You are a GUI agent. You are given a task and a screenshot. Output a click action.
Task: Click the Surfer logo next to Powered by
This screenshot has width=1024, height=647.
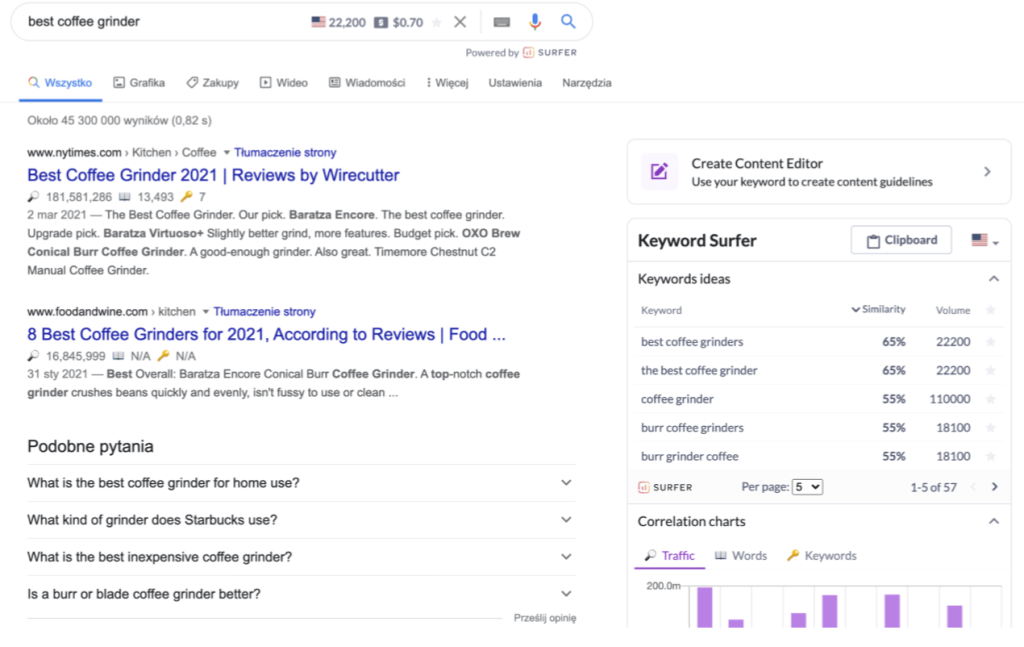550,52
